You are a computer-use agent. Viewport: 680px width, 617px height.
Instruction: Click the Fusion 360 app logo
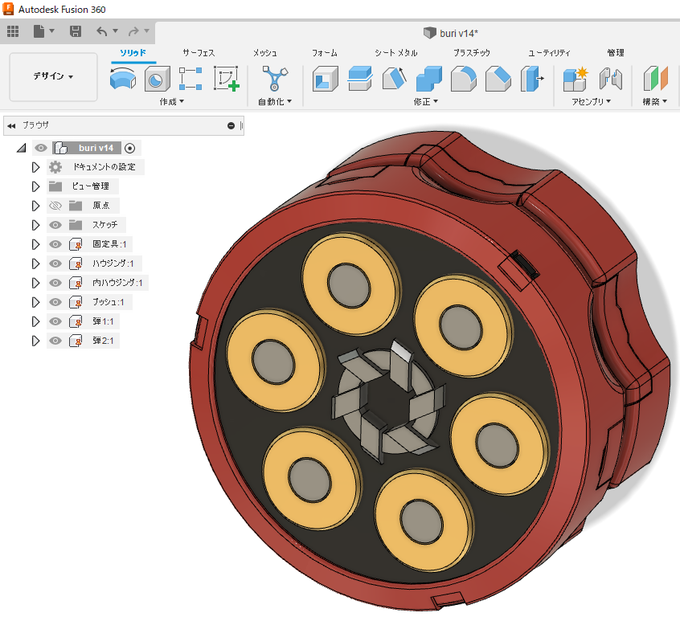(x=8, y=9)
